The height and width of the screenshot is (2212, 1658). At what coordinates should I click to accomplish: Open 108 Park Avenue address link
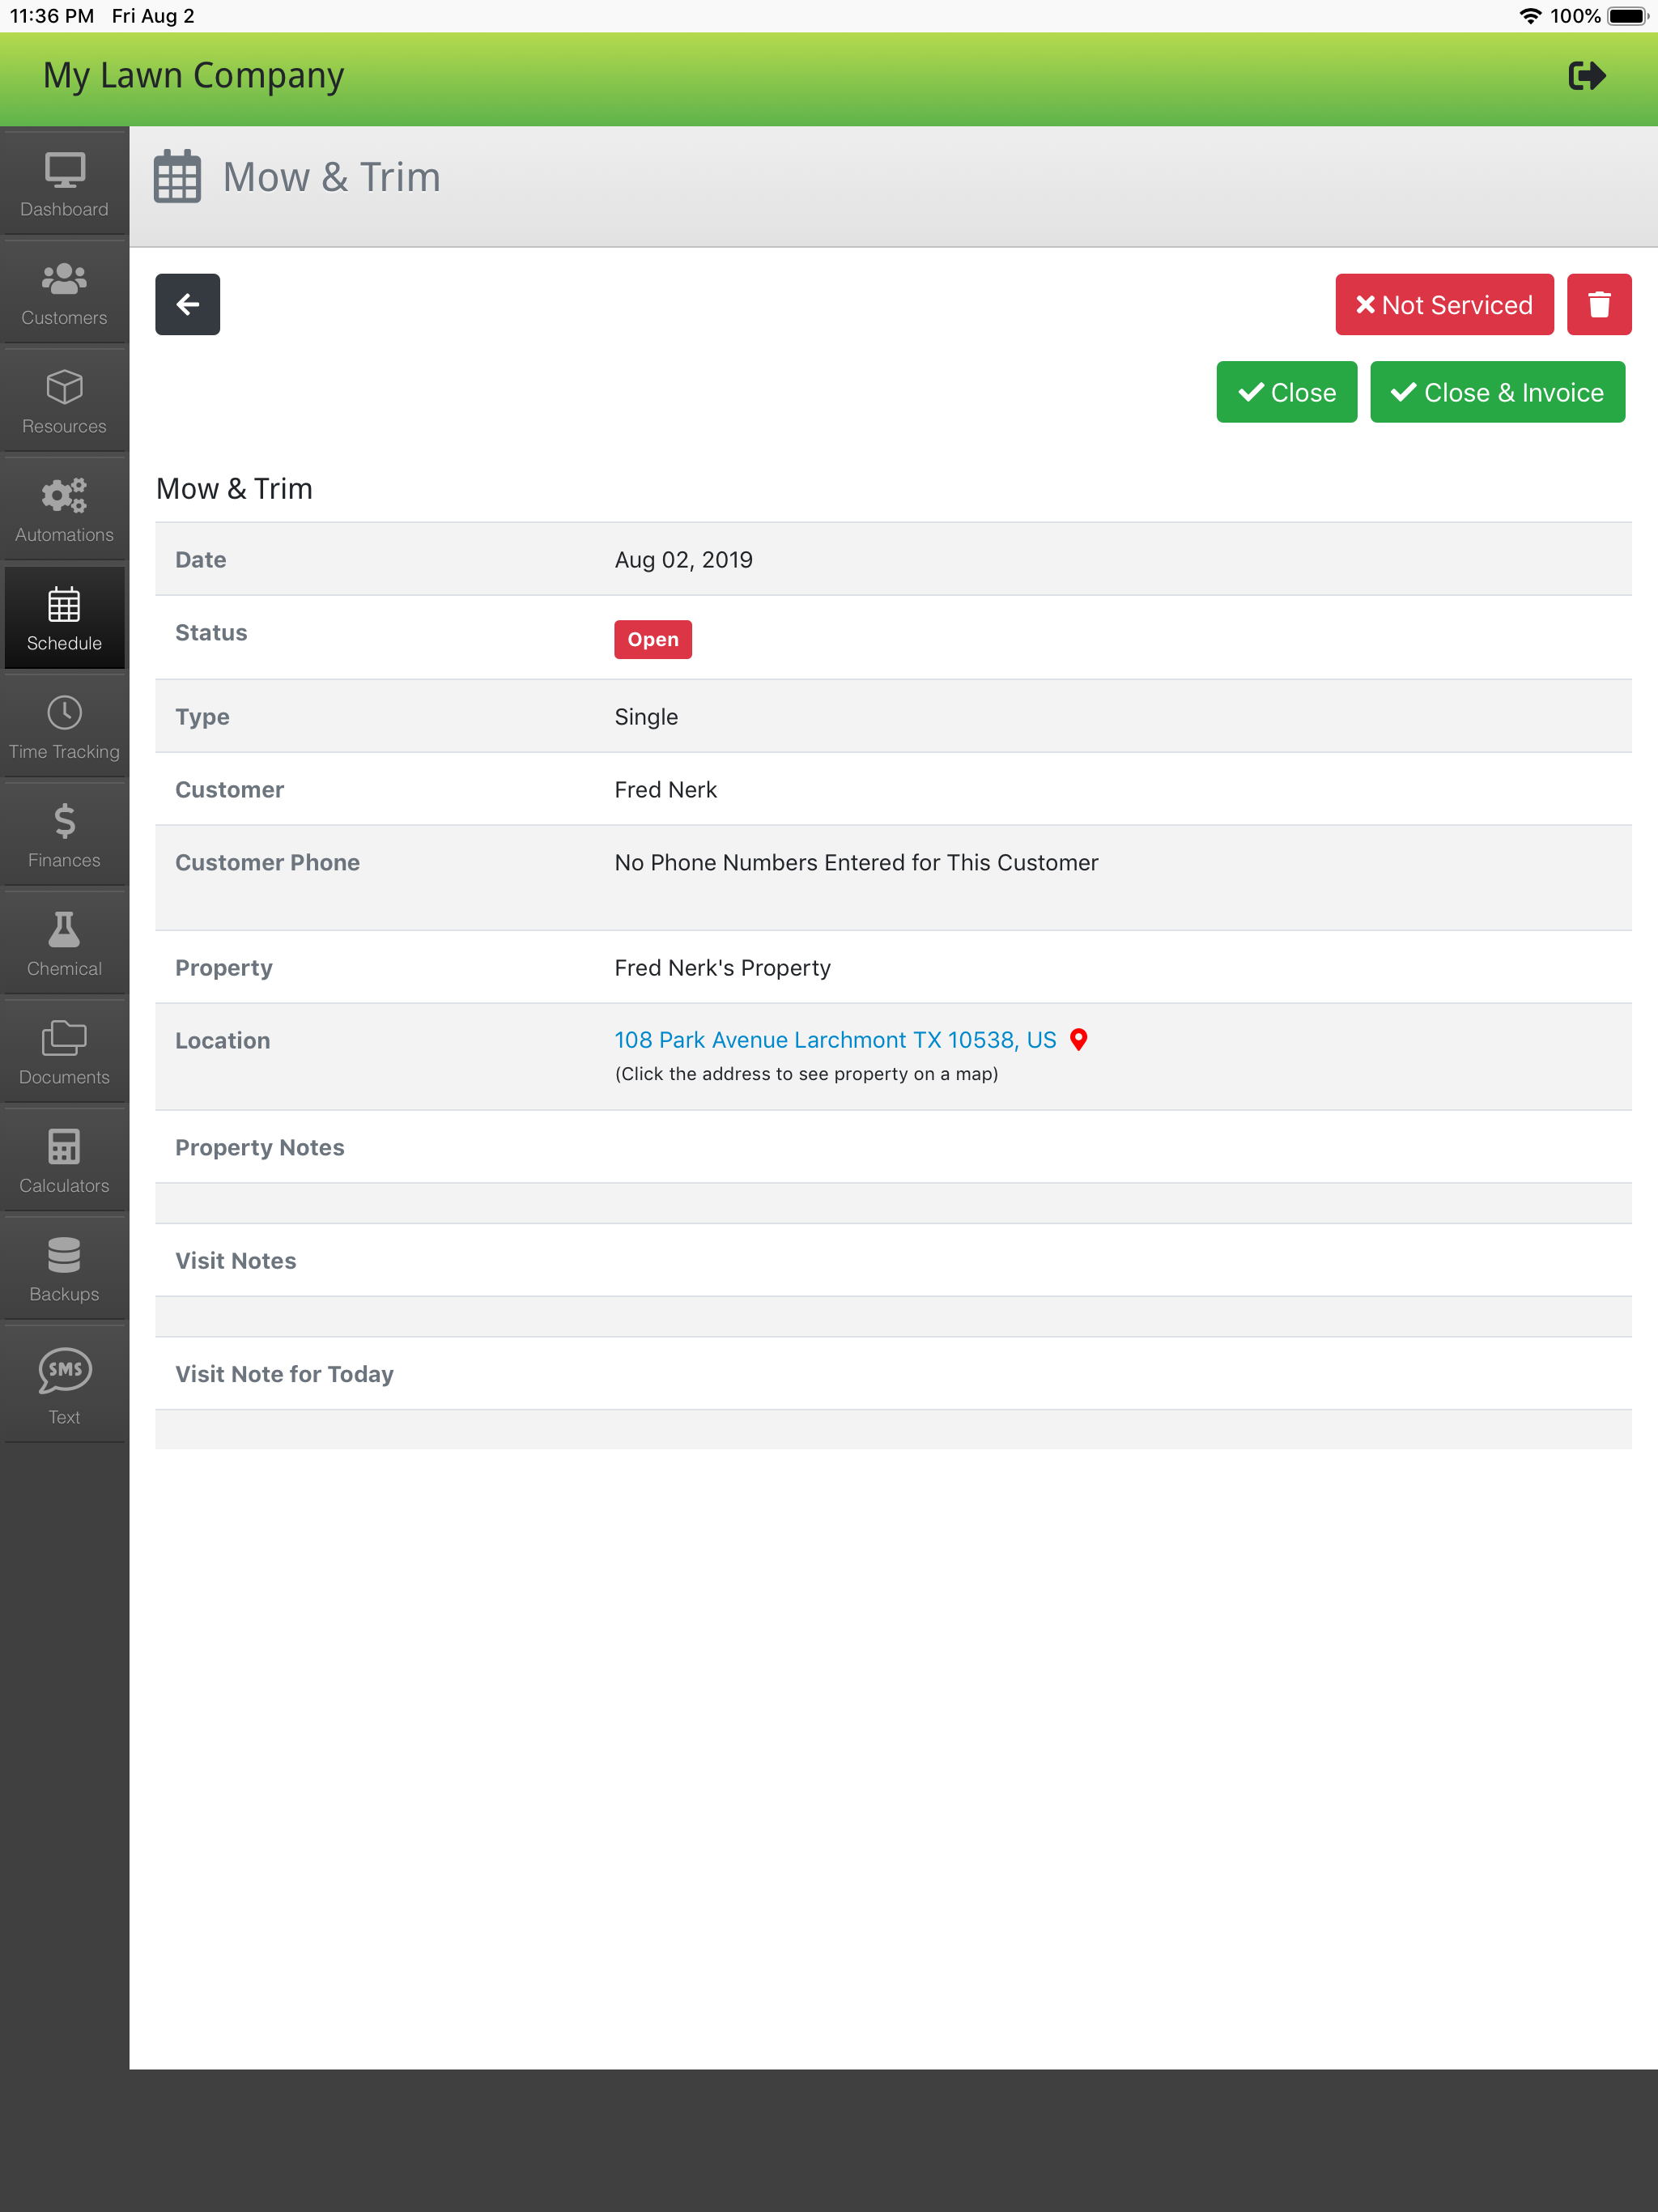[834, 1040]
